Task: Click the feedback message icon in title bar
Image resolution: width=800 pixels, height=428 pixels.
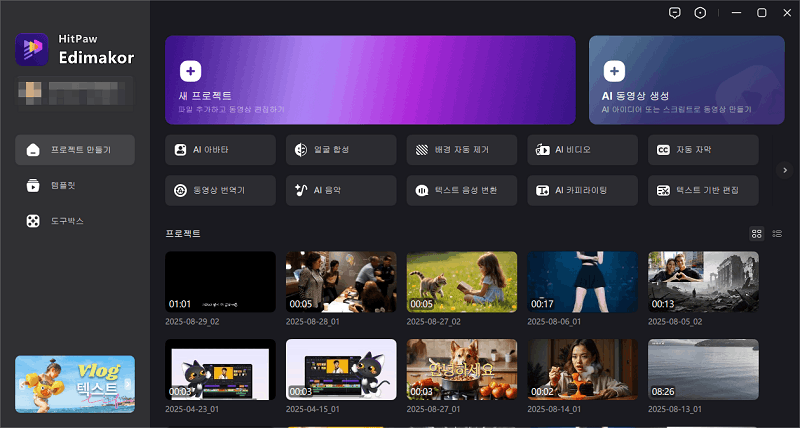Action: [675, 13]
